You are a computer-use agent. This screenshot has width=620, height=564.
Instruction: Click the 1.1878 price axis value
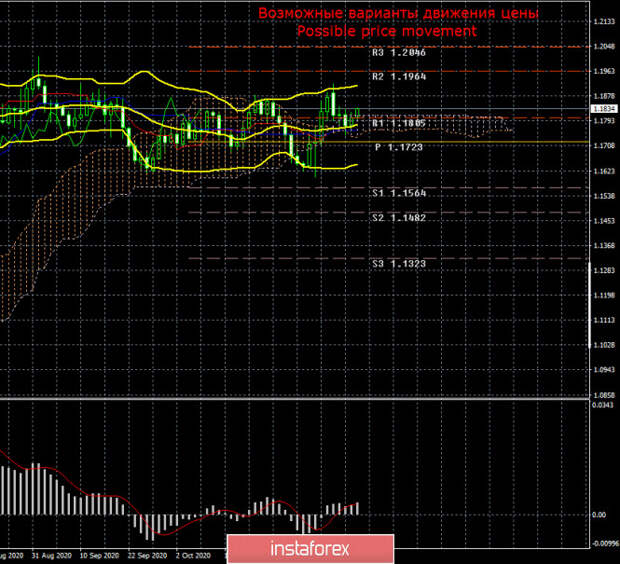605,96
